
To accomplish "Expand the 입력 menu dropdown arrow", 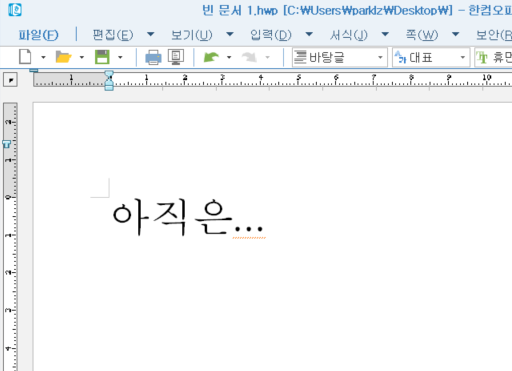I will (x=309, y=34).
